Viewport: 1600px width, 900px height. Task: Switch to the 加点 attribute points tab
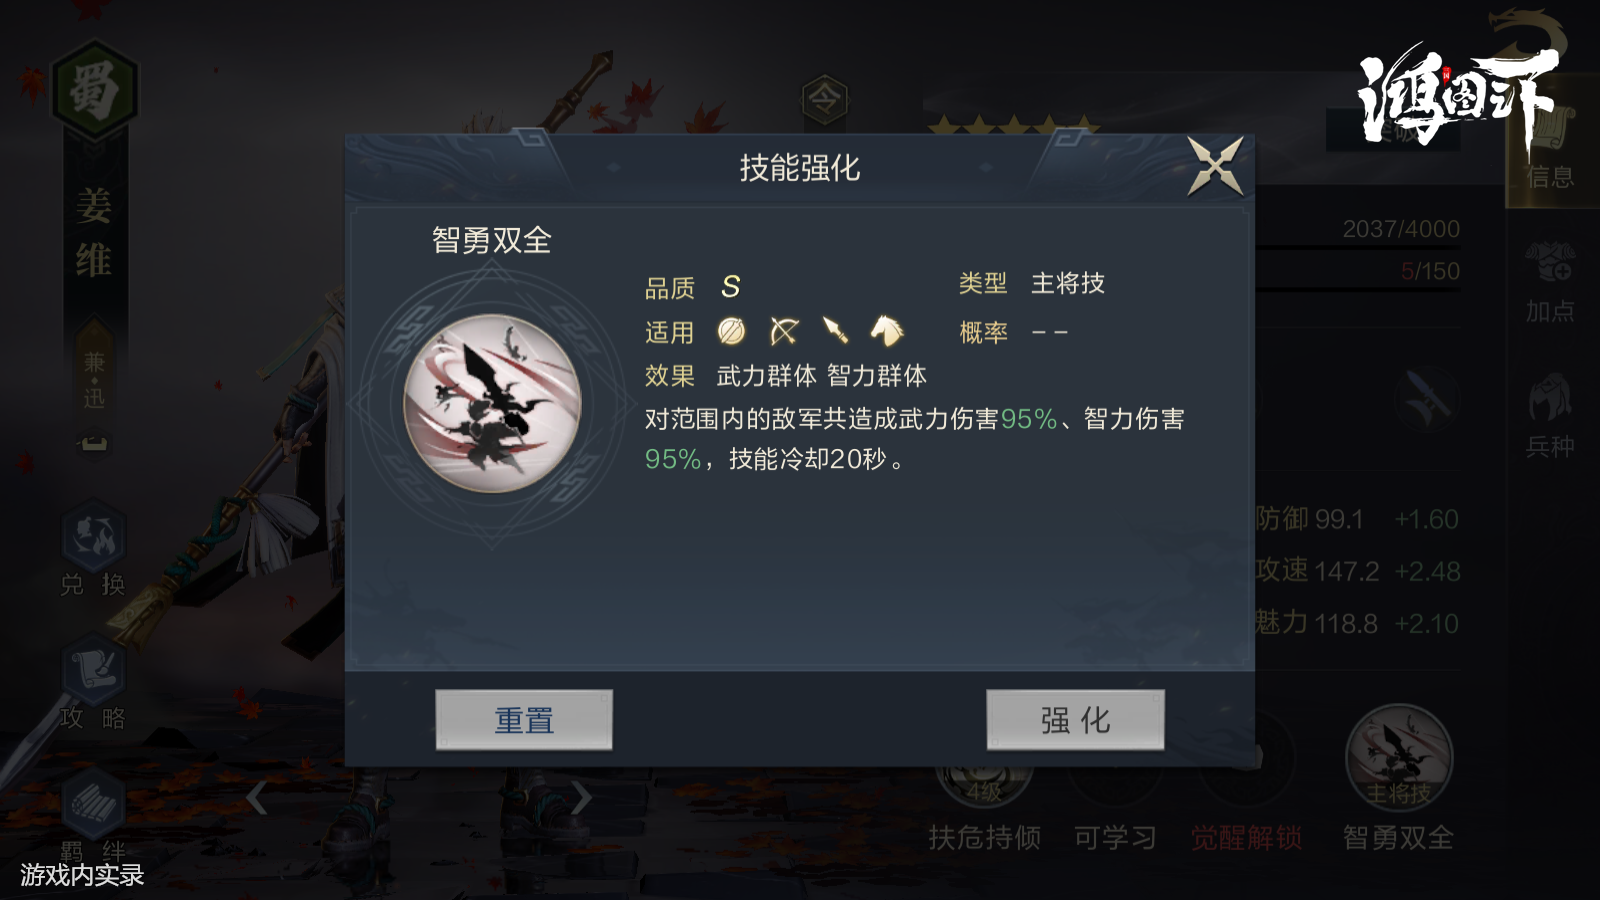coord(1550,283)
